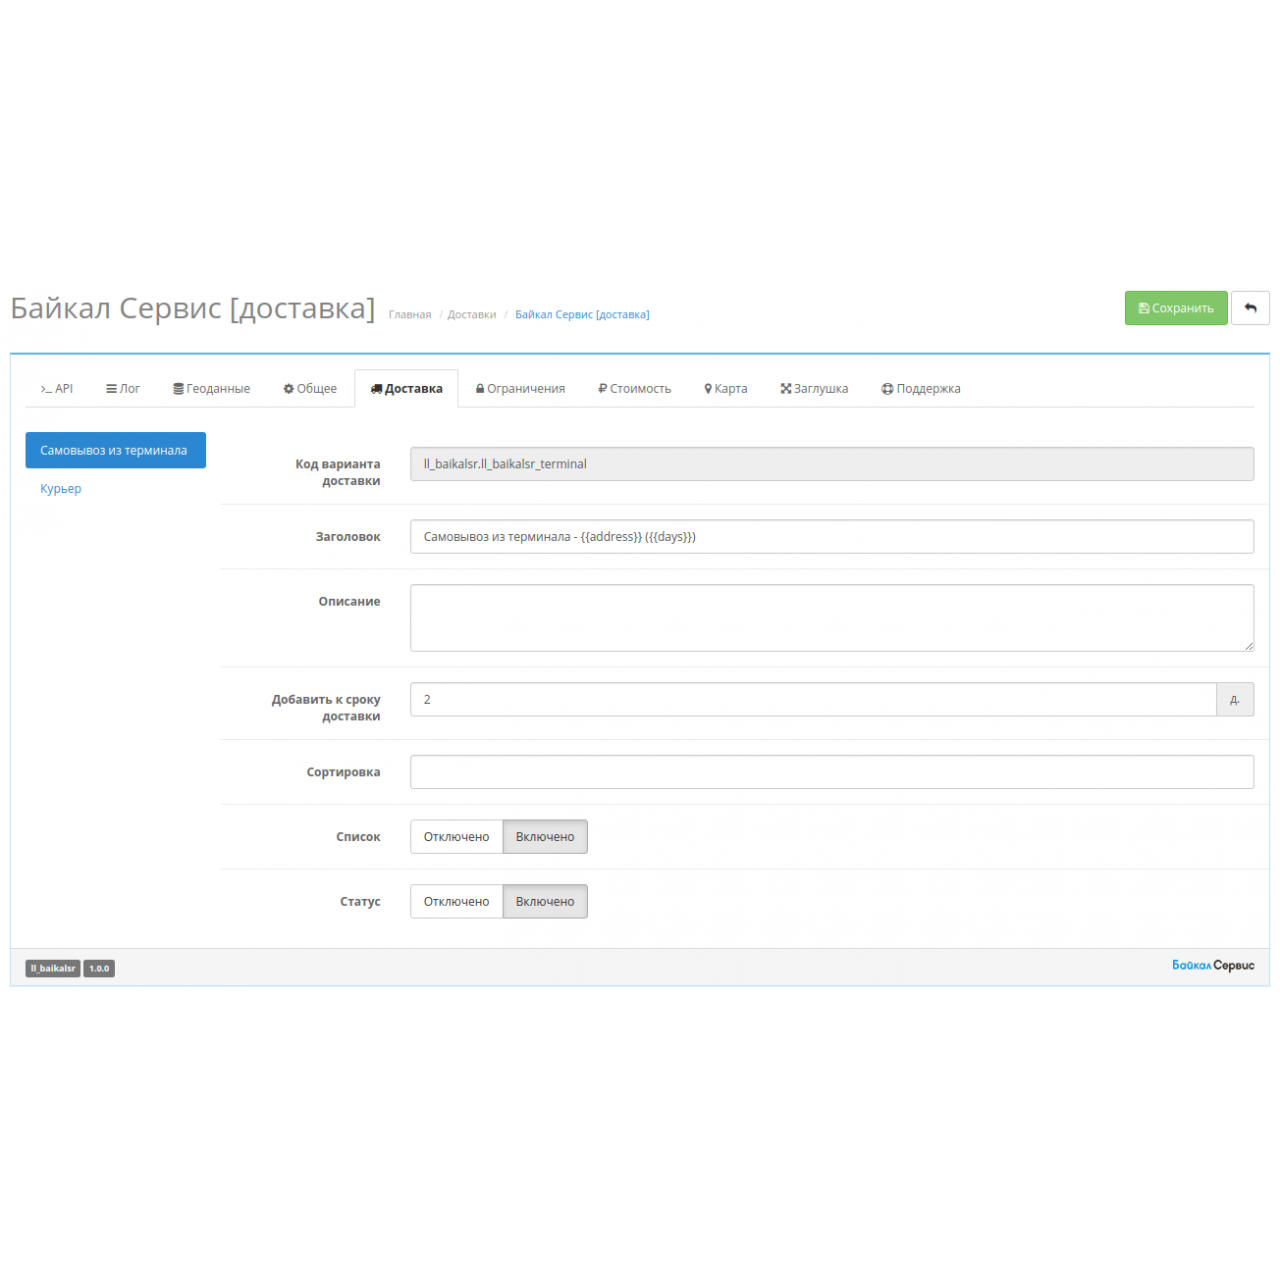Open the Карта tab
The width and height of the screenshot is (1280, 1280).
(726, 388)
